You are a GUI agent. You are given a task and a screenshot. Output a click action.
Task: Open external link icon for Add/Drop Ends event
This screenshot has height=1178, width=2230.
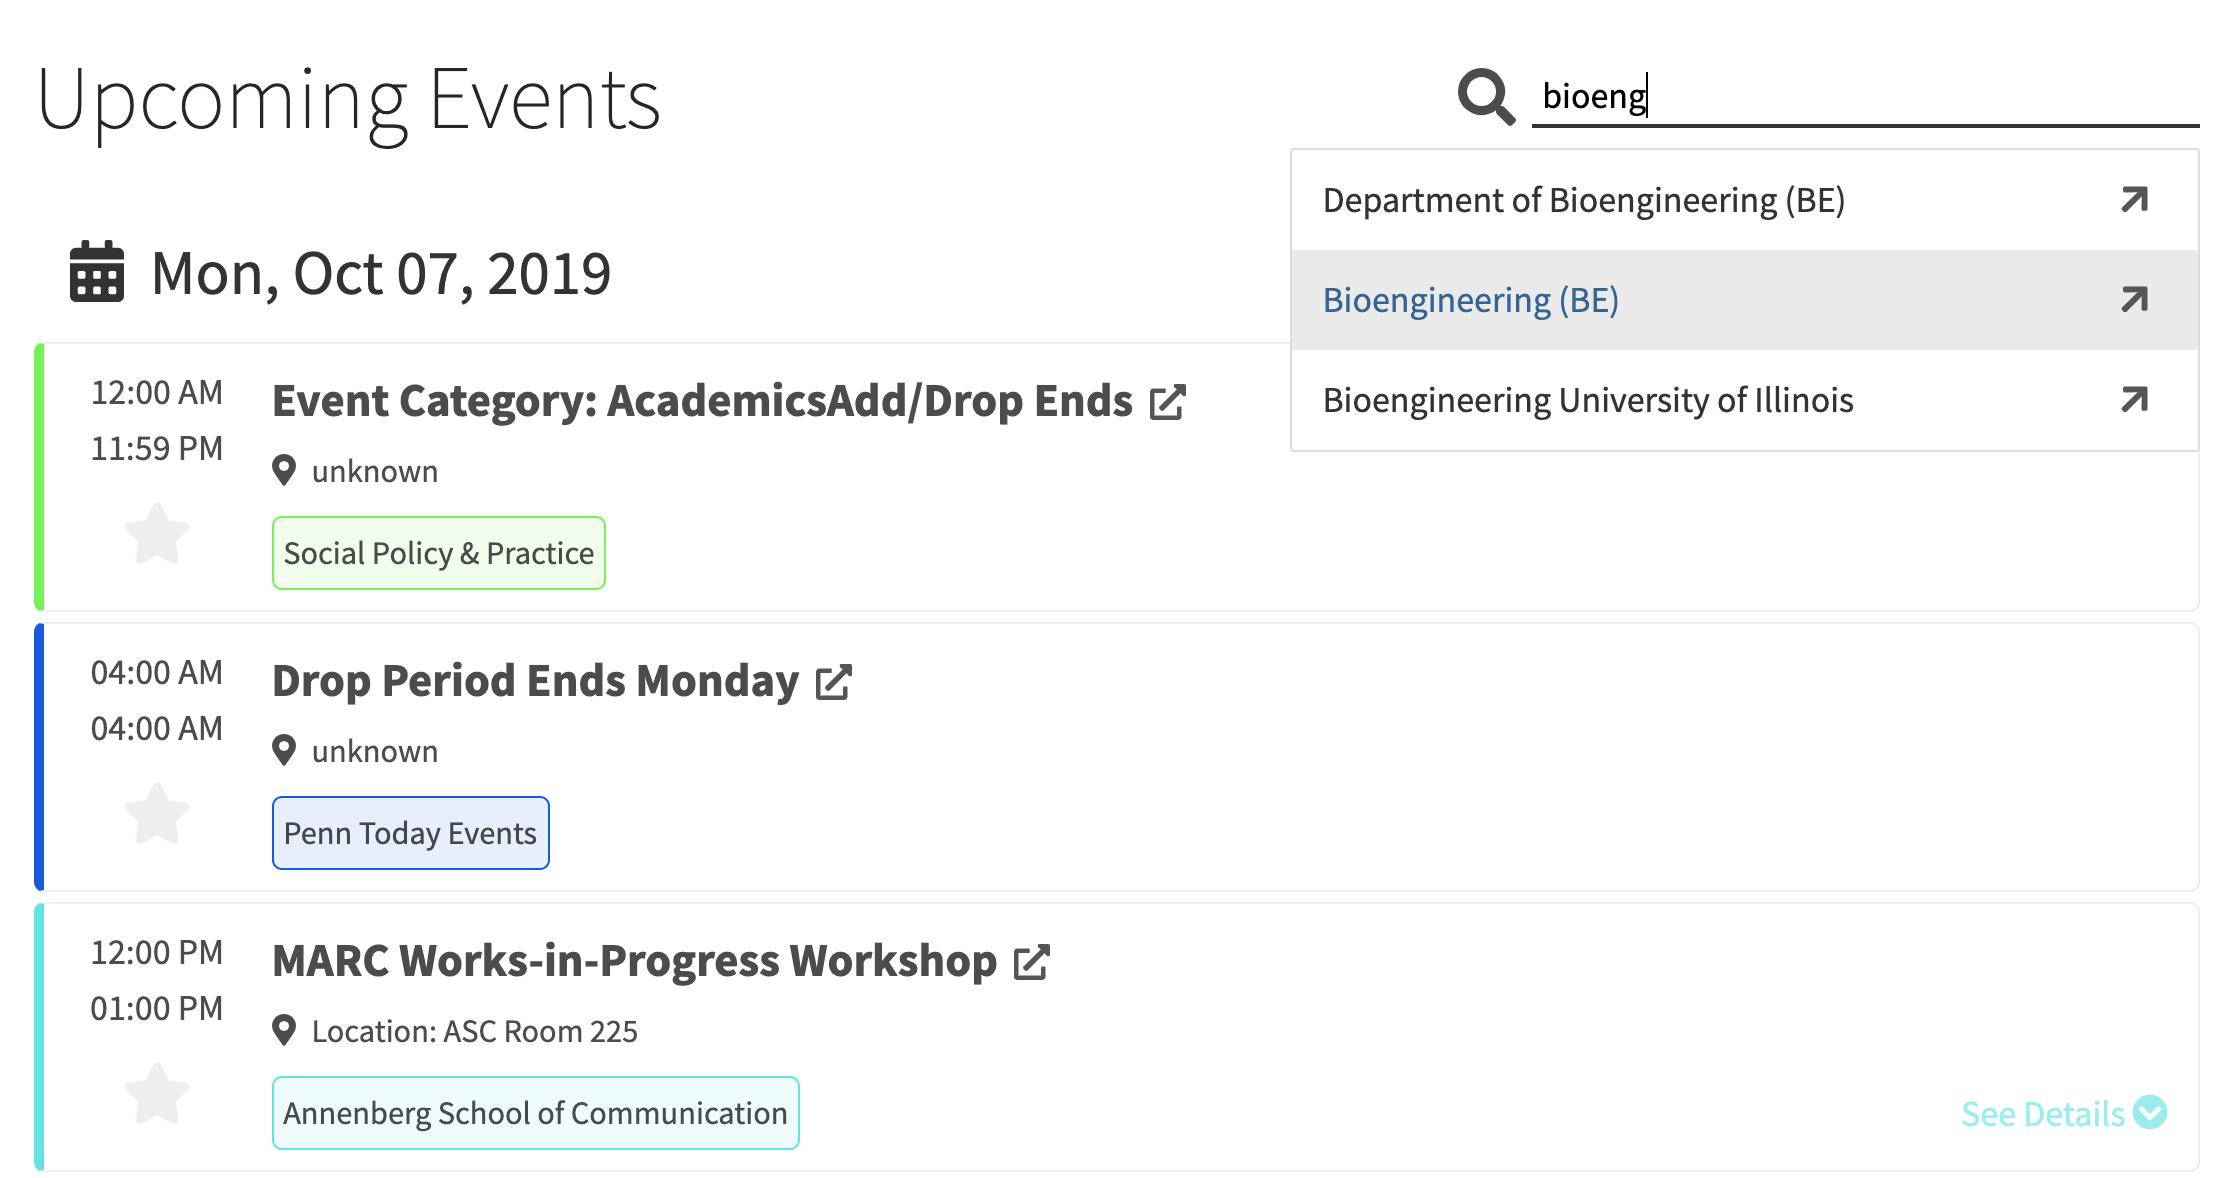(x=1167, y=402)
